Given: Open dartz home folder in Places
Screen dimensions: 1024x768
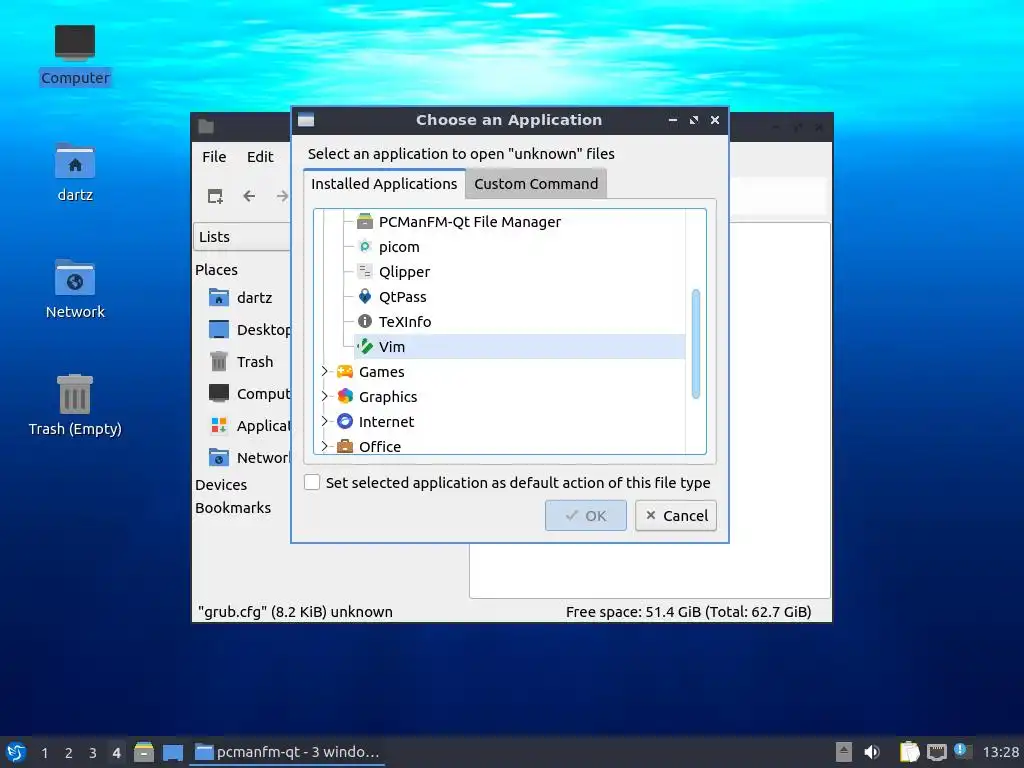Looking at the screenshot, I should coord(242,298).
